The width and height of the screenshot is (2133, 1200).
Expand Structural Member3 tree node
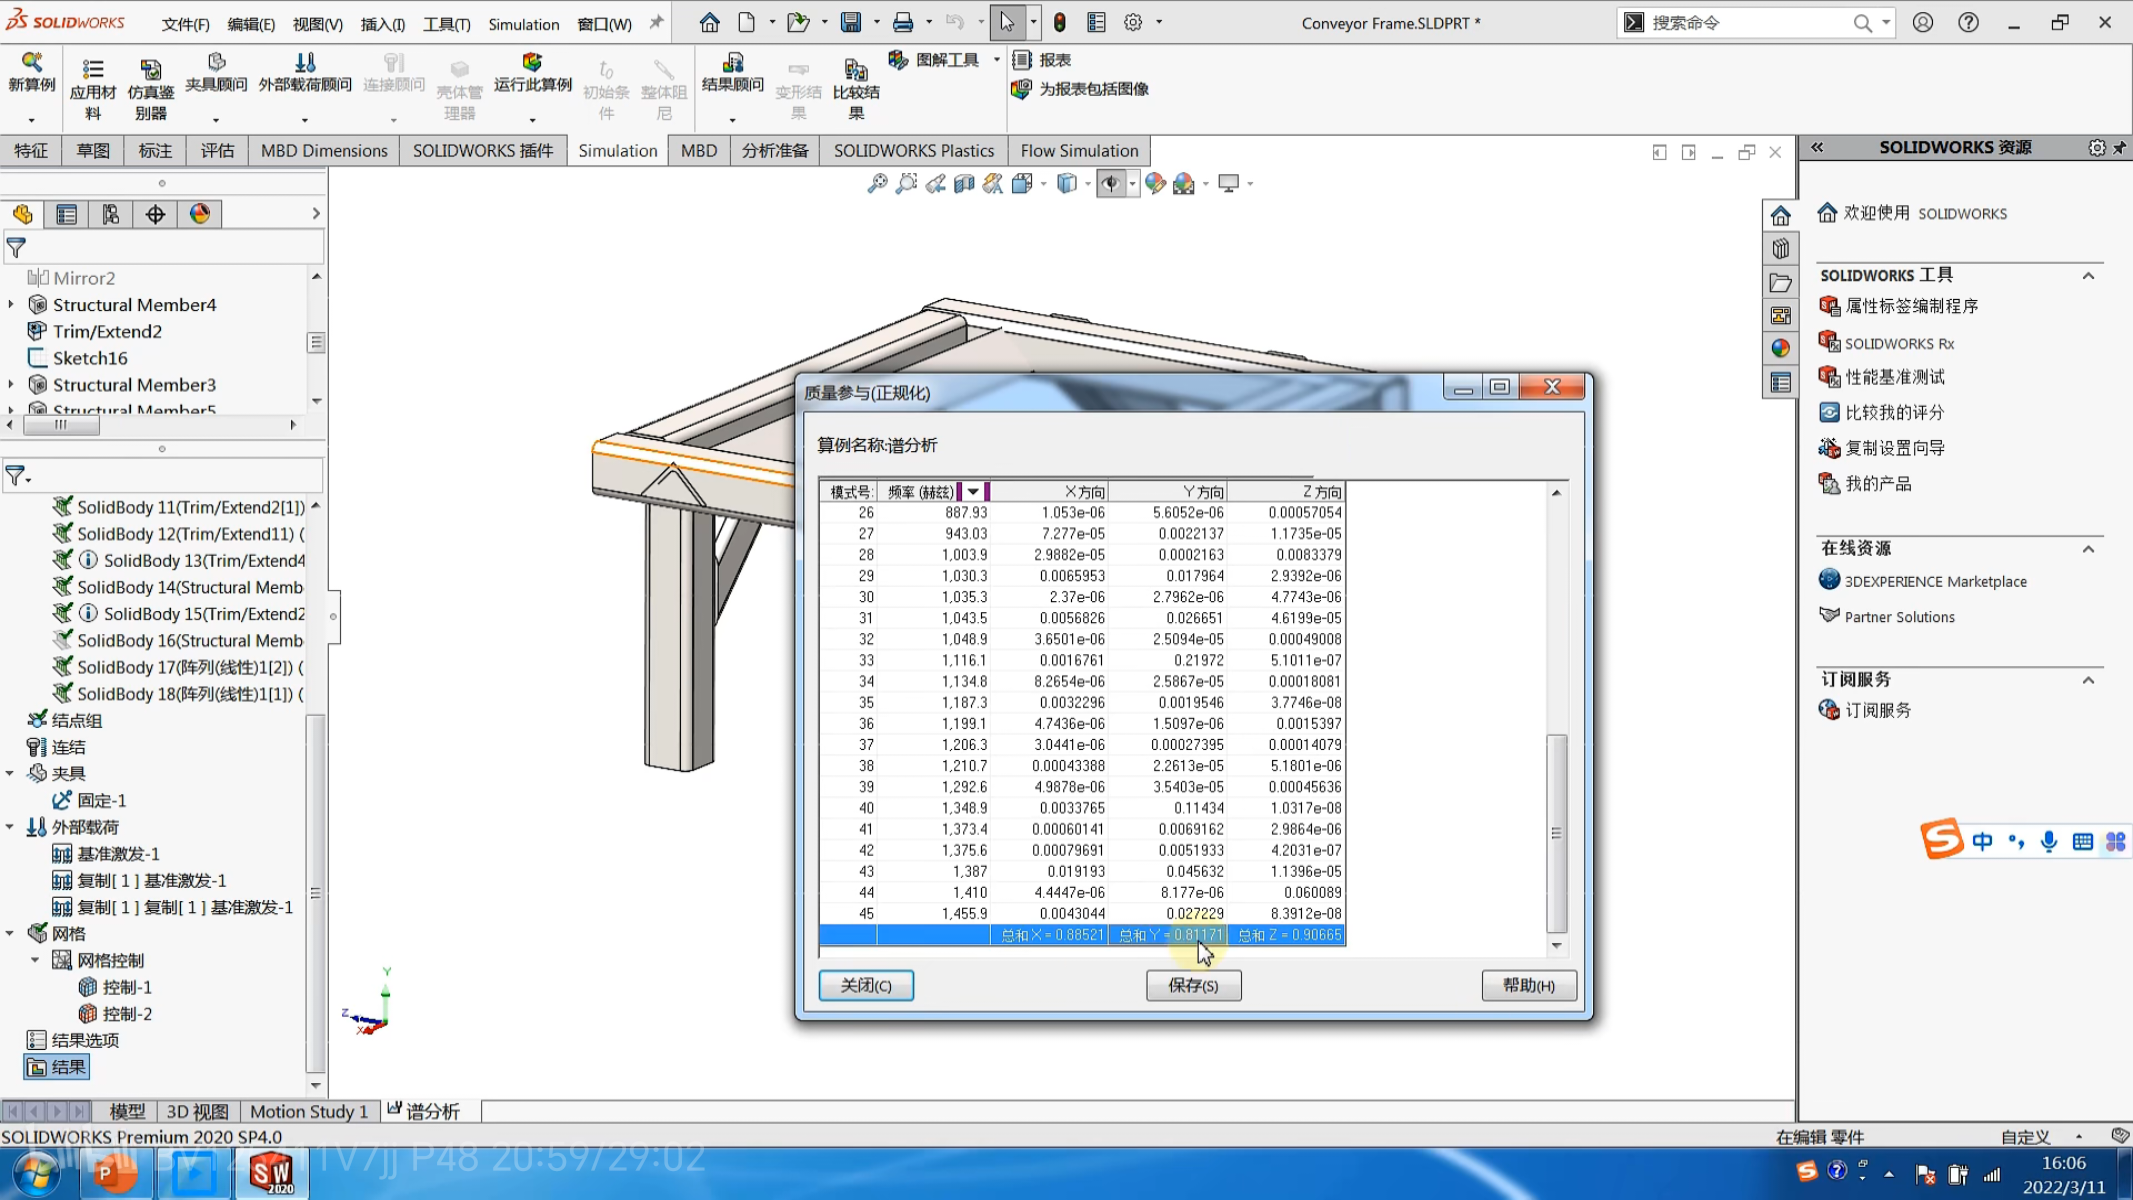(11, 384)
